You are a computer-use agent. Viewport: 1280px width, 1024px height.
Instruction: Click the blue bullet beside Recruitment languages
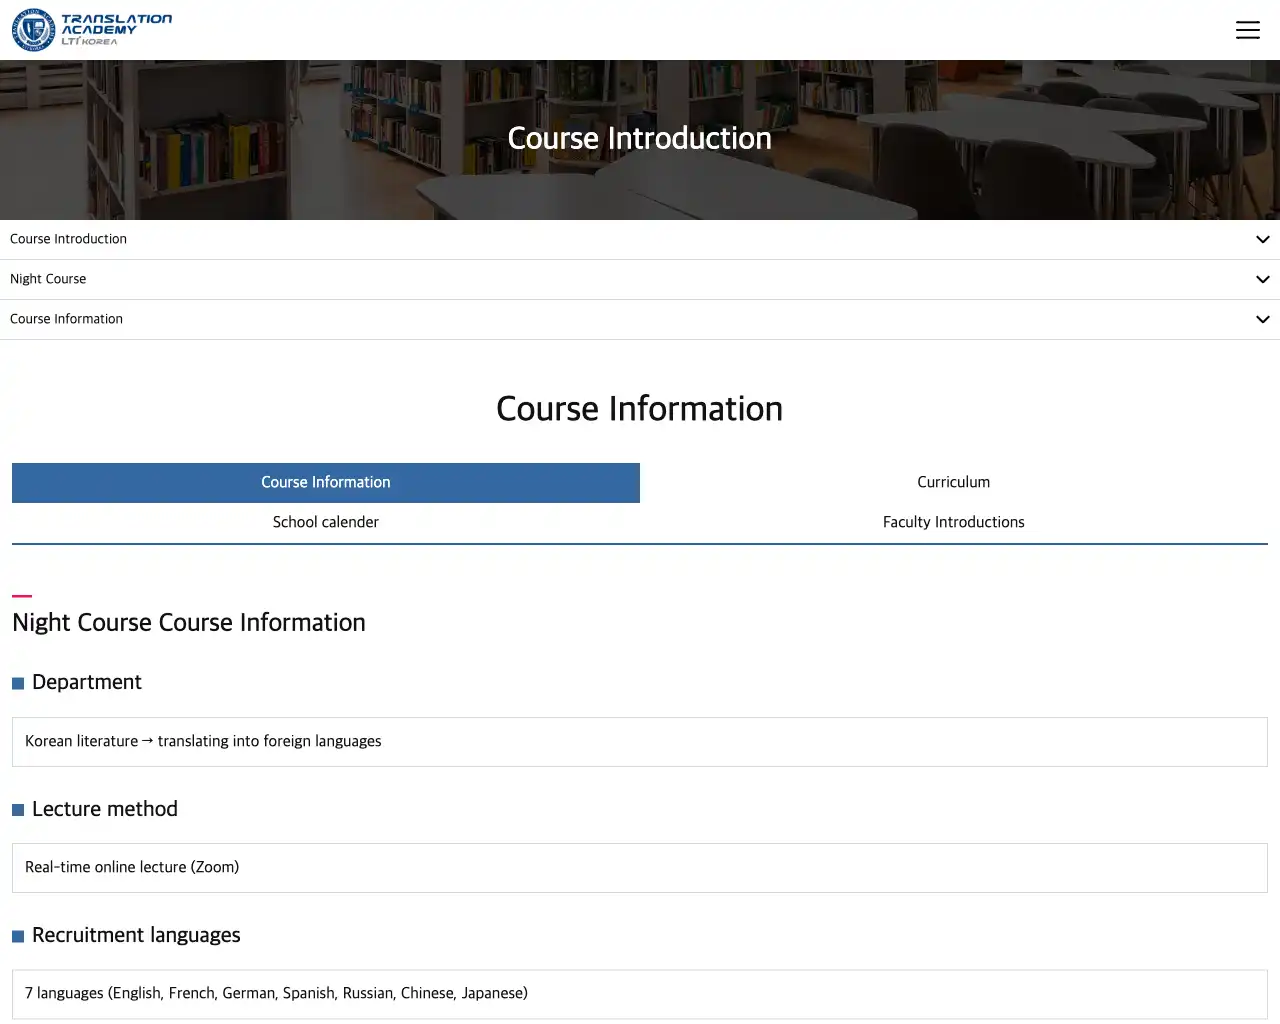(x=18, y=936)
